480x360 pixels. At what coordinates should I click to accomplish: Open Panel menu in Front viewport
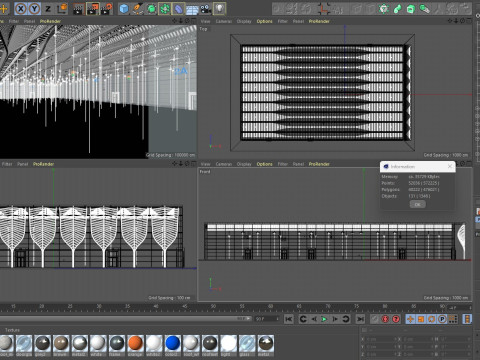point(298,164)
